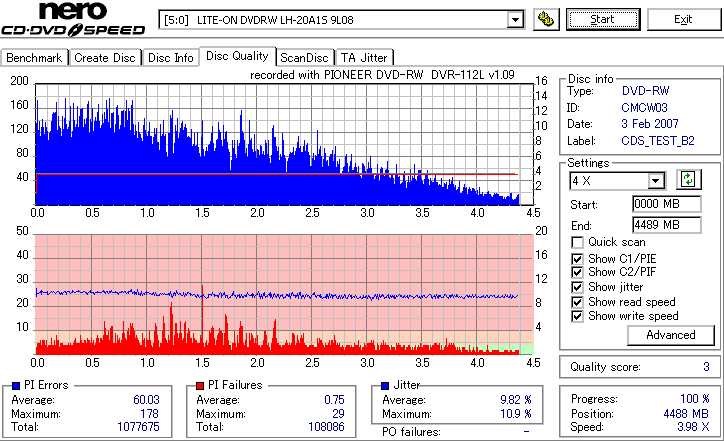The image size is (724, 441).
Task: Click the Nero CD-DVD Speed logo
Action: pos(73,19)
